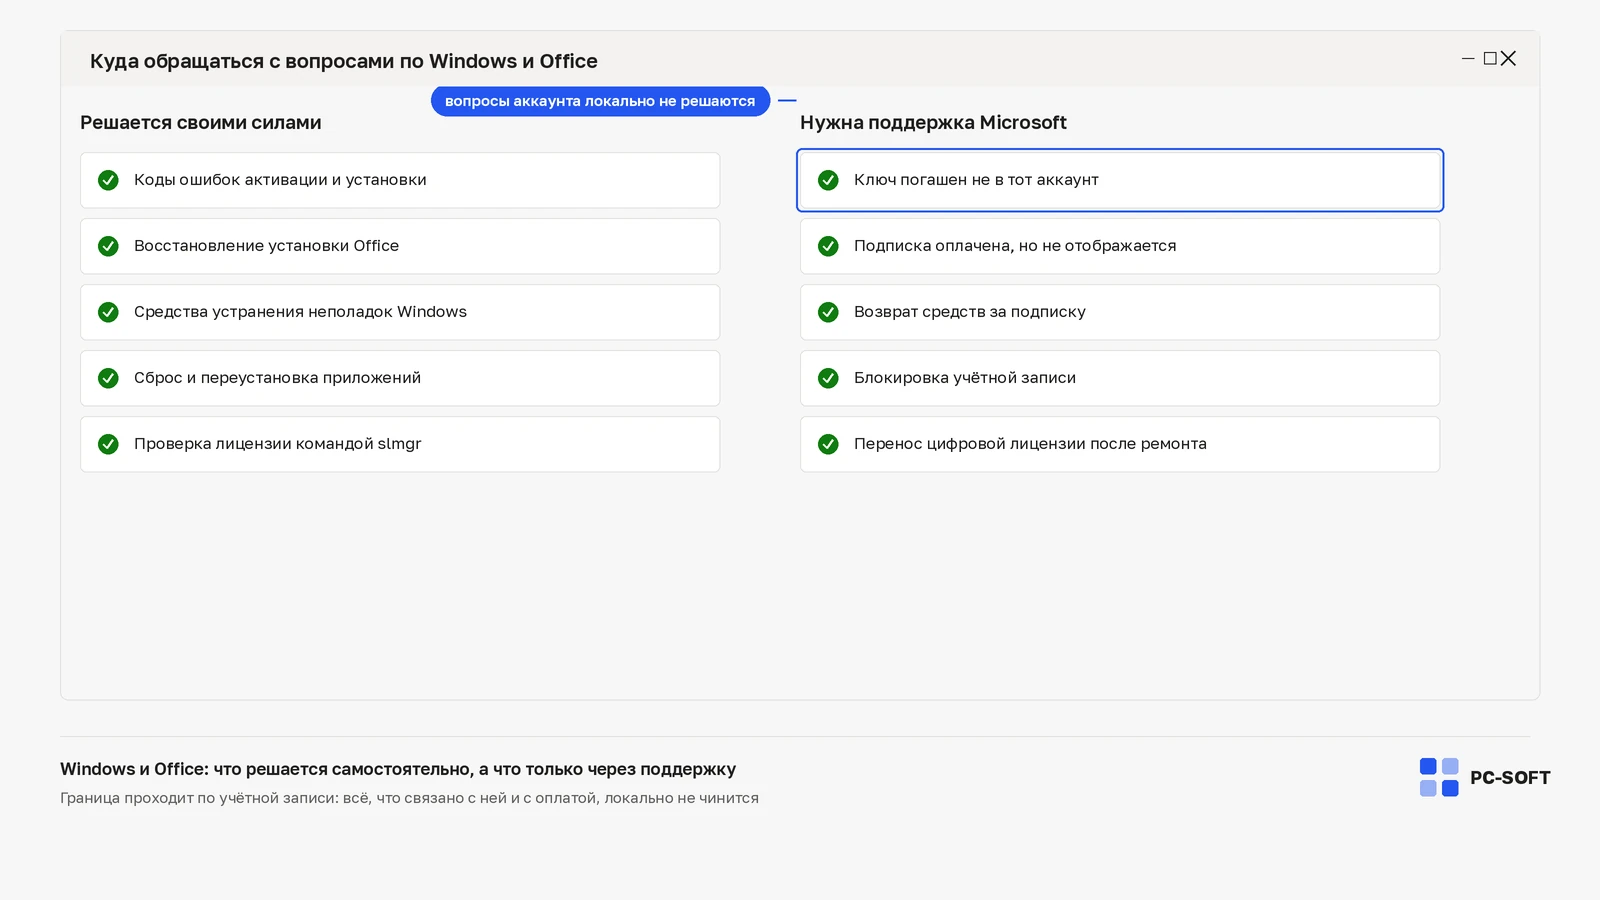Open Средства устранения неполадок Windows item

tap(400, 312)
